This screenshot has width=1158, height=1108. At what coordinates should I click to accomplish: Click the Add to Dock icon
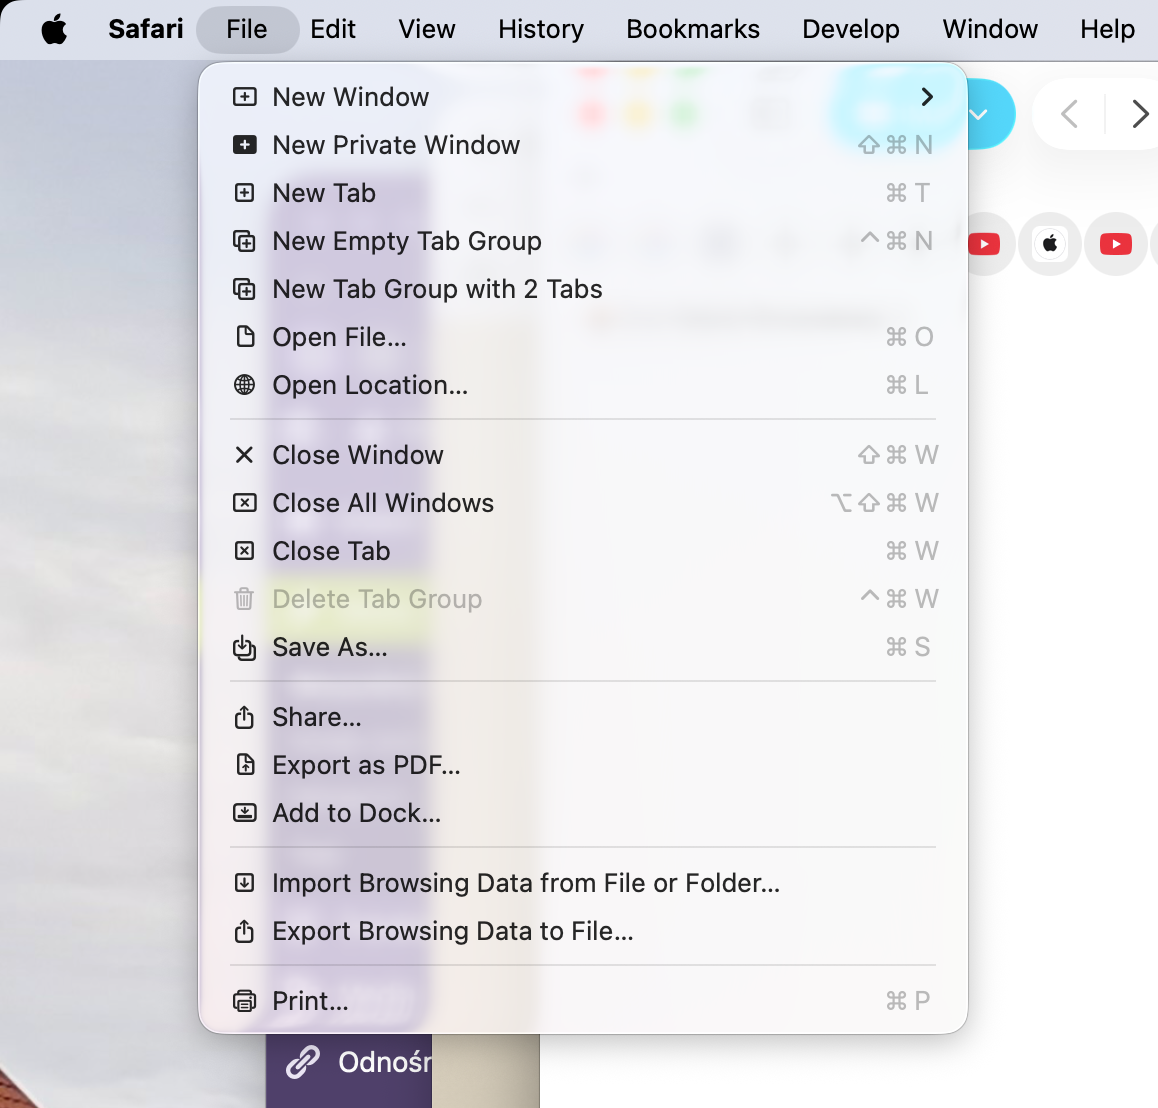(x=244, y=813)
